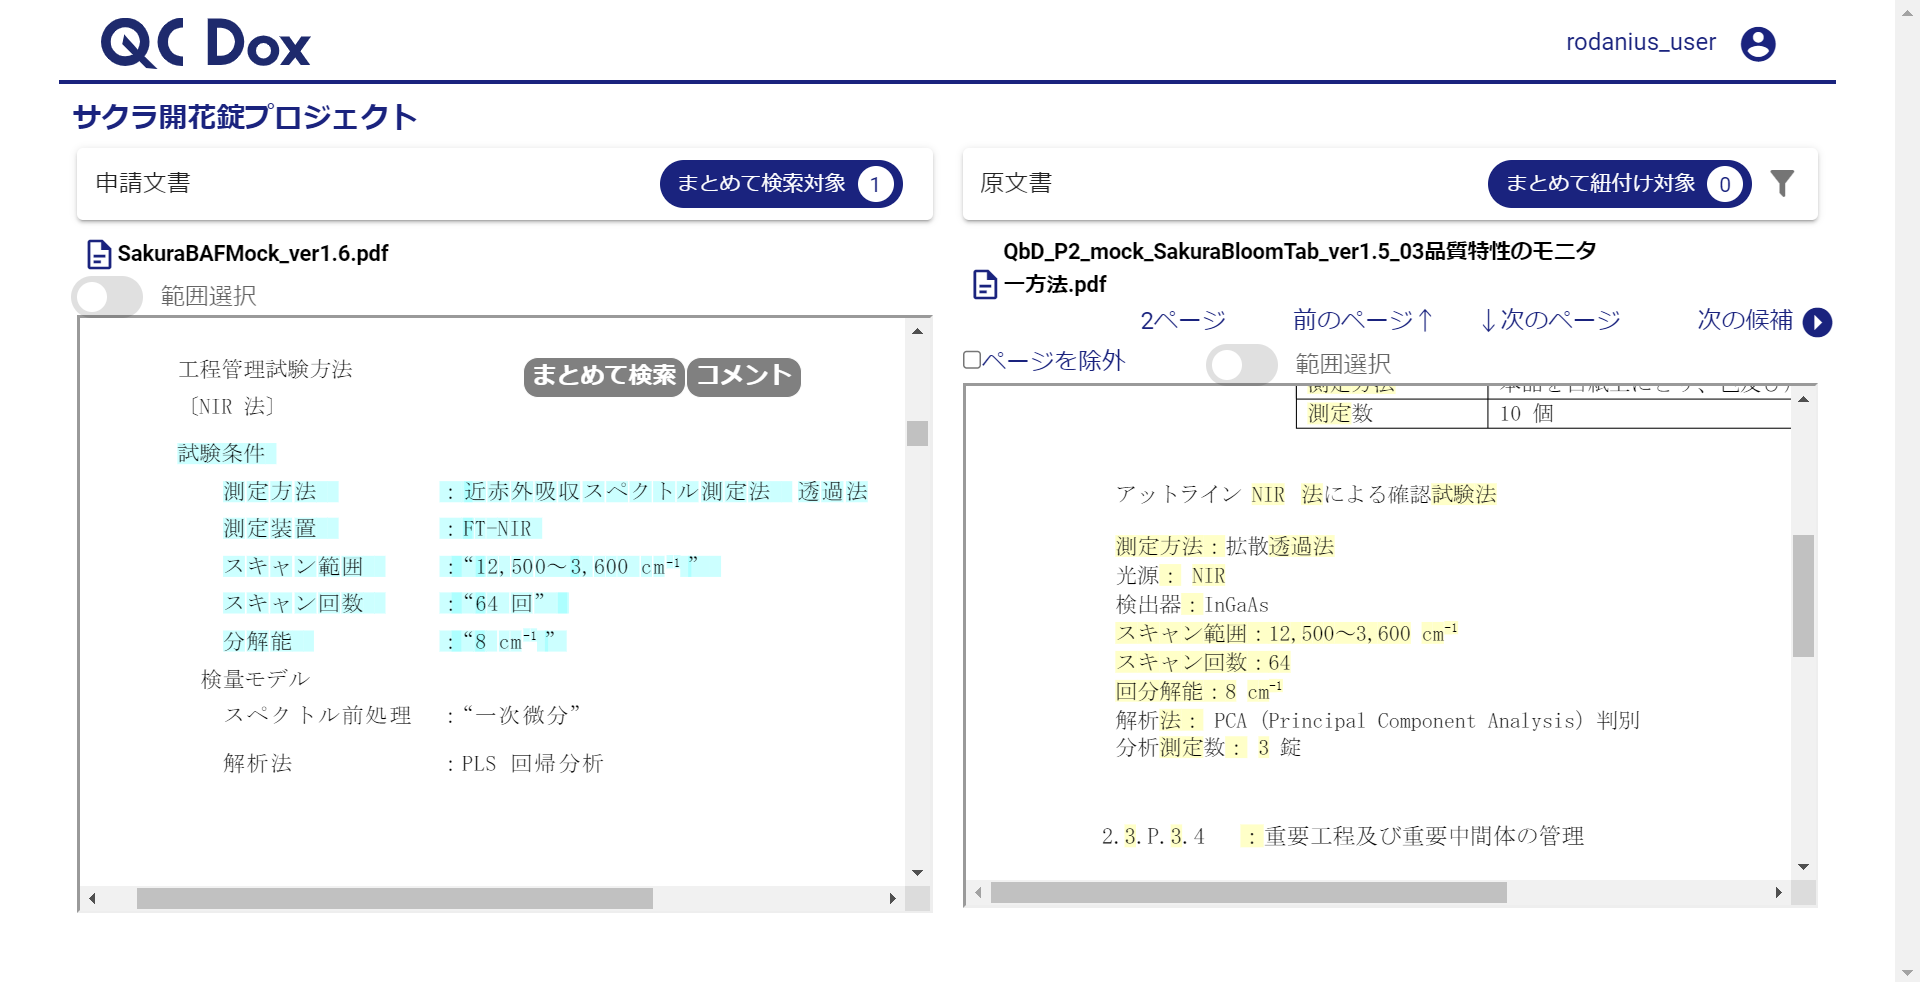Click '申請文書' panel header label
Image resolution: width=1920 pixels, height=982 pixels.
143,183
